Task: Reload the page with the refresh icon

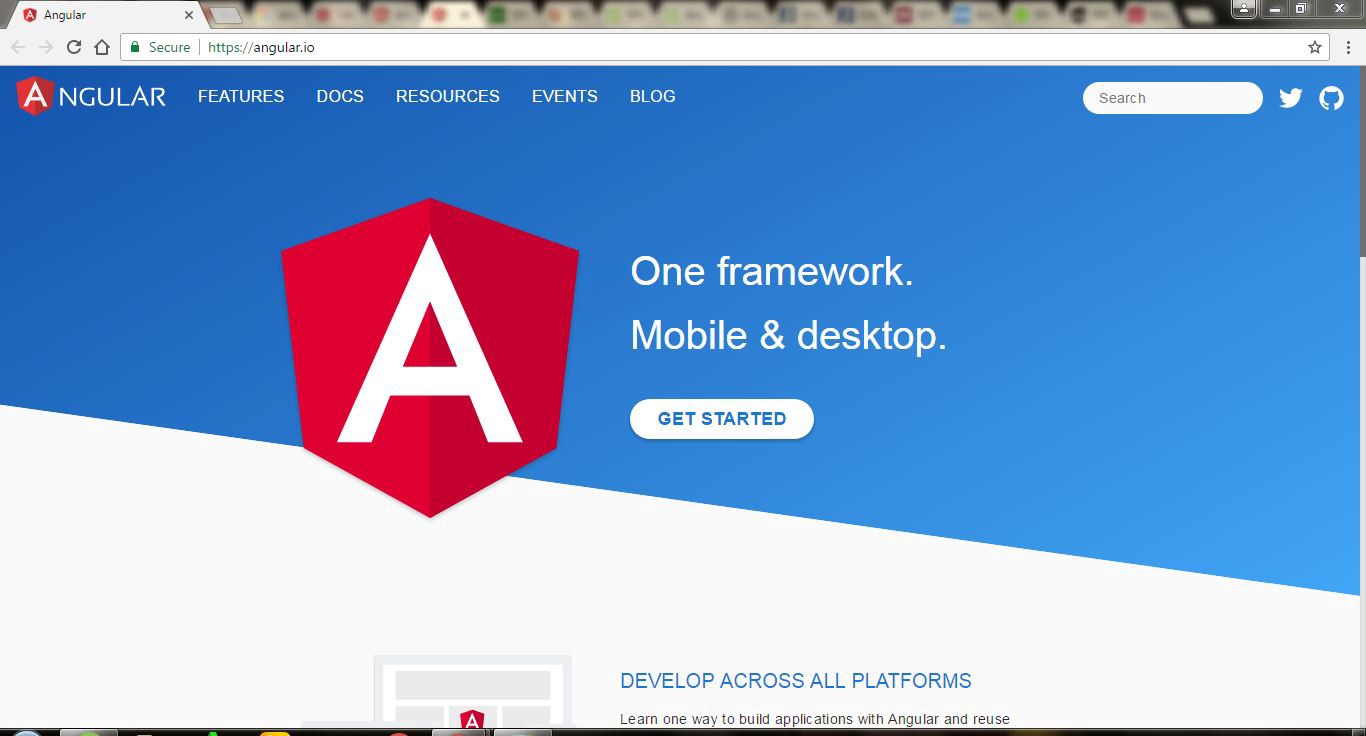Action: tap(73, 47)
